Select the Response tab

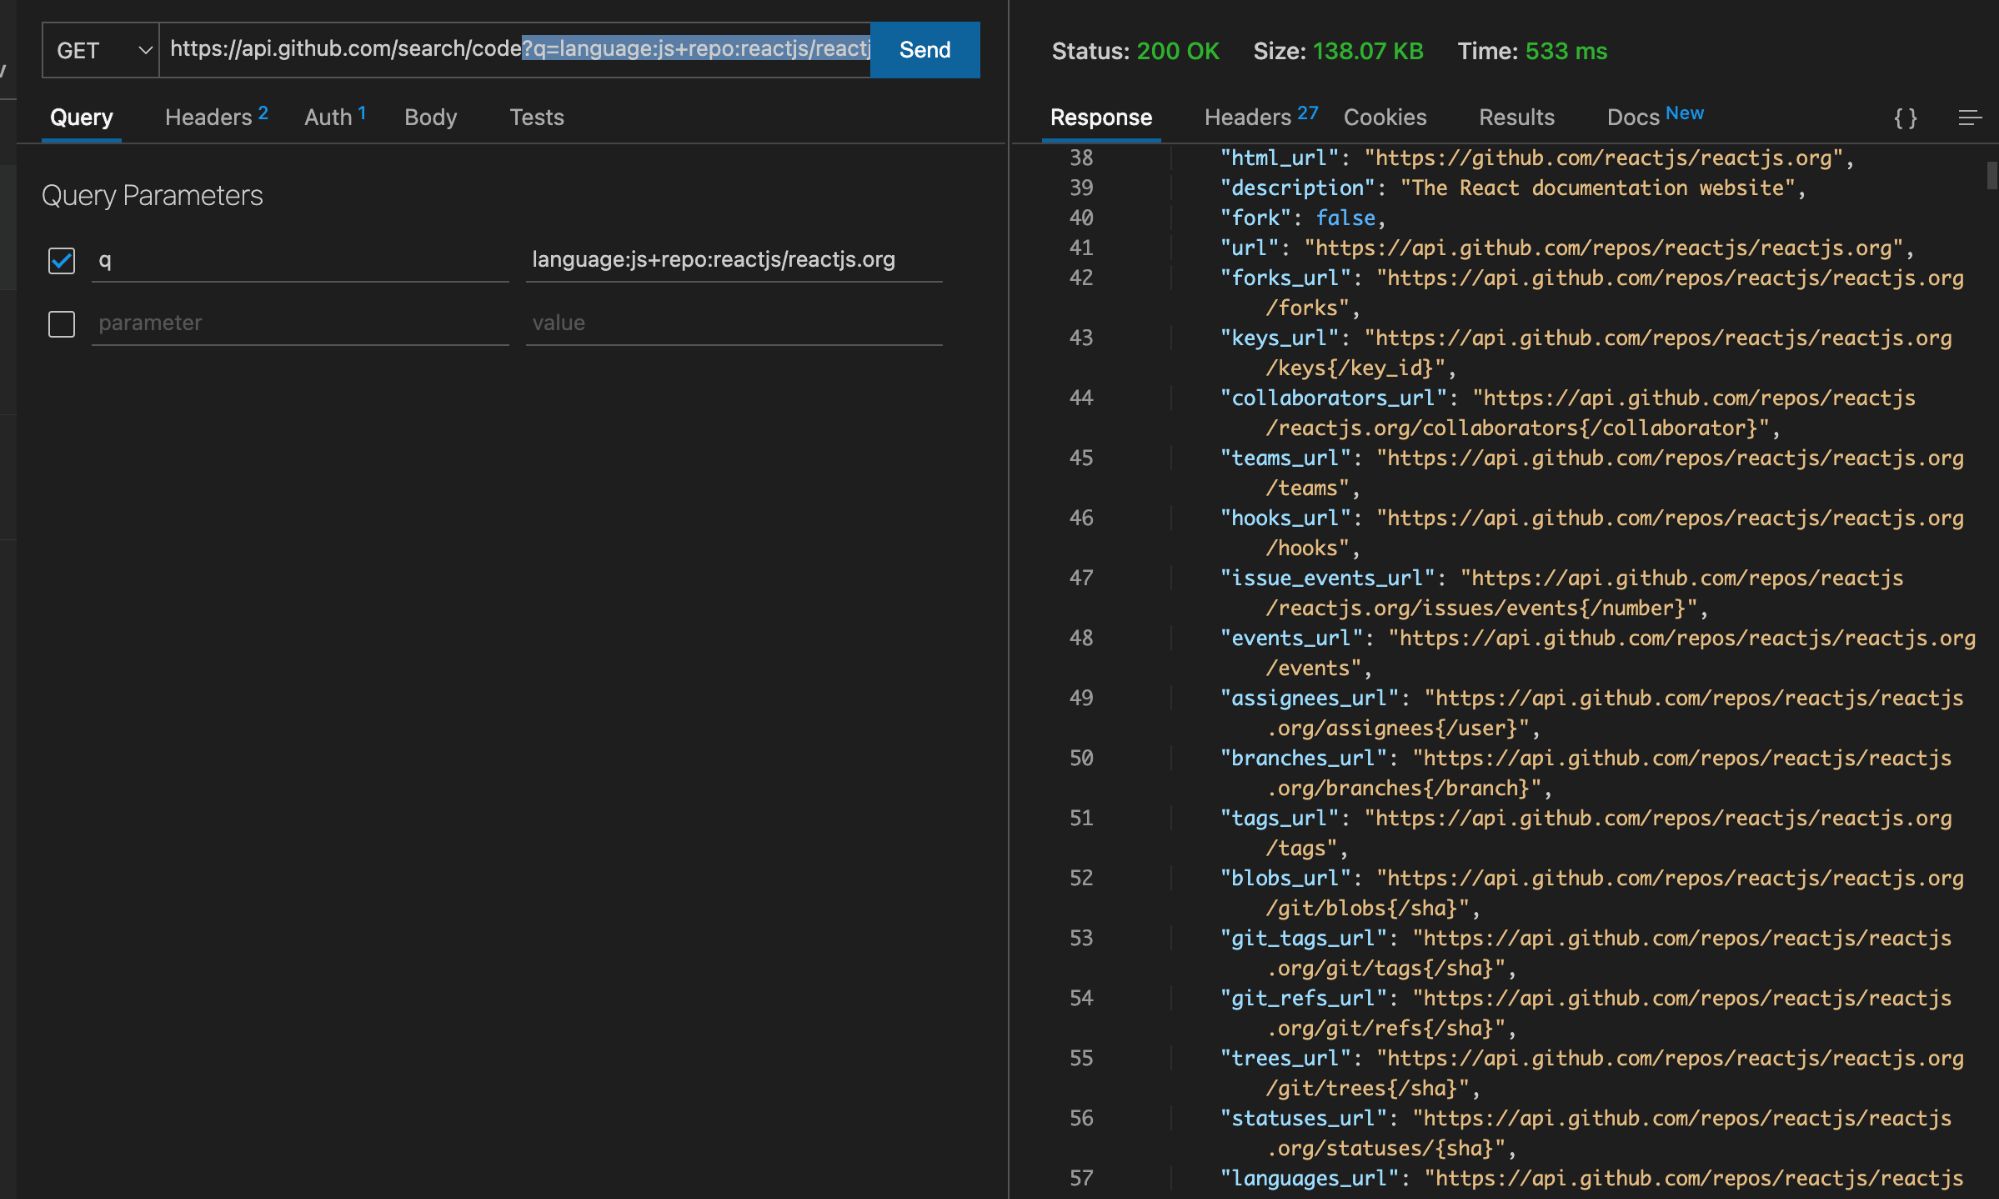click(1100, 117)
